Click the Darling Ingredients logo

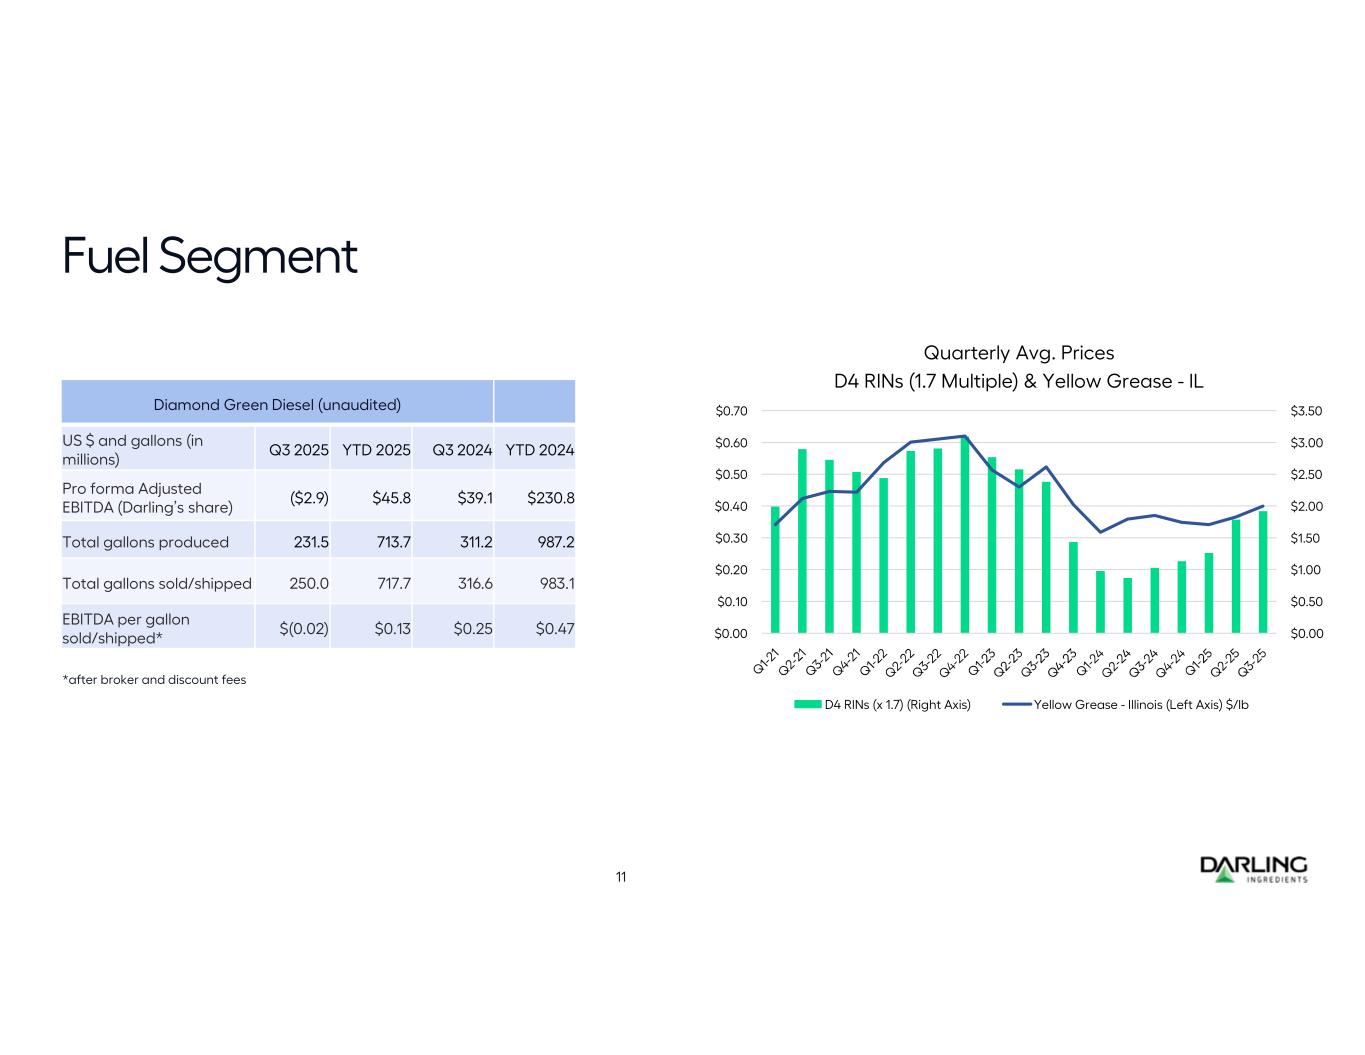click(x=1253, y=869)
